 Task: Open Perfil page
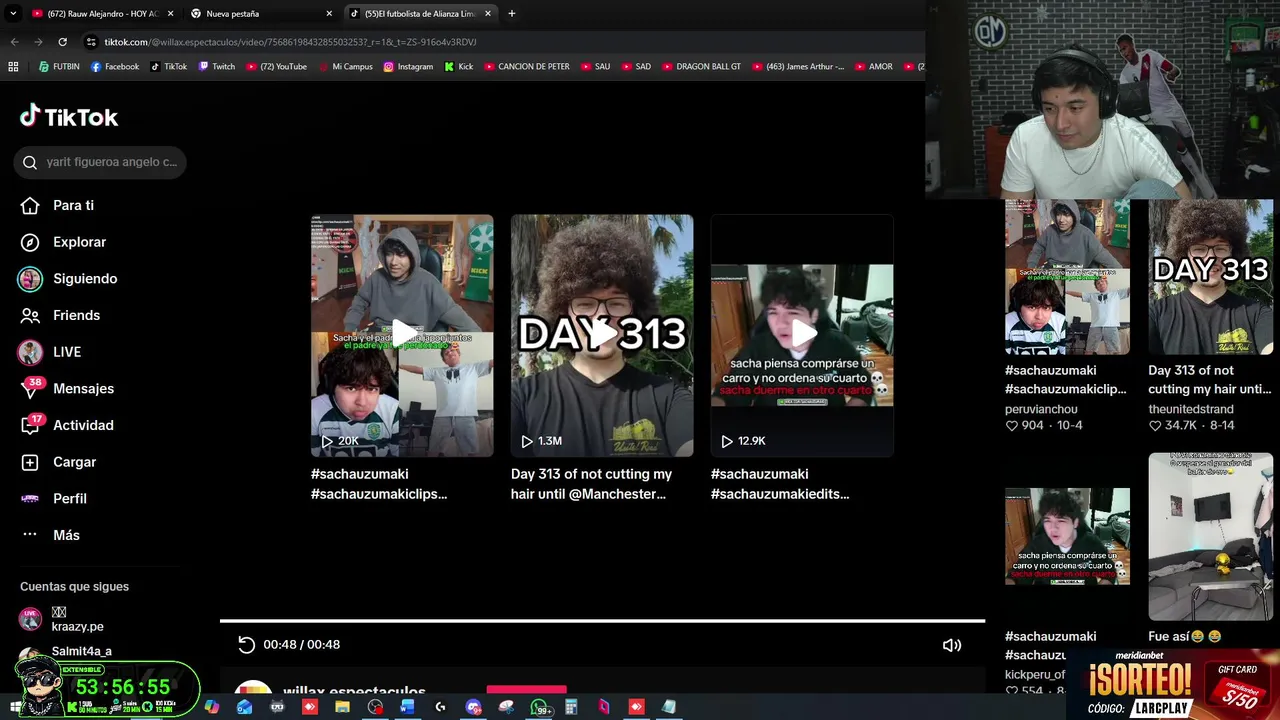click(x=53, y=498)
